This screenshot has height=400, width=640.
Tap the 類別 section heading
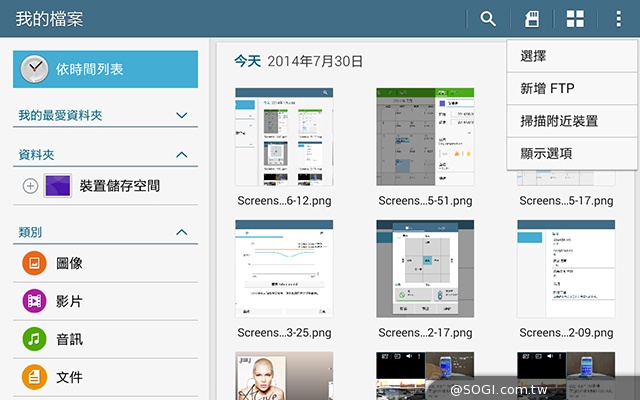[30, 232]
